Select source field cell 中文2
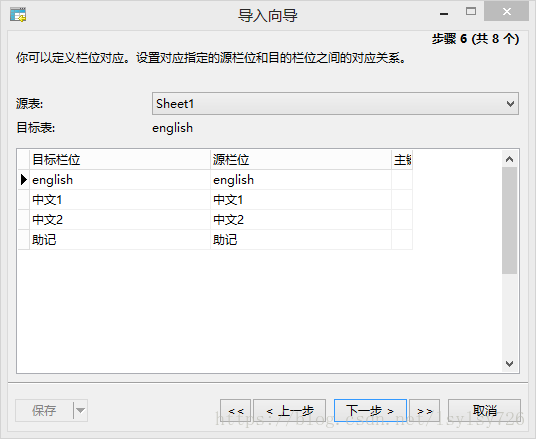The width and height of the screenshot is (536, 439). click(x=301, y=220)
